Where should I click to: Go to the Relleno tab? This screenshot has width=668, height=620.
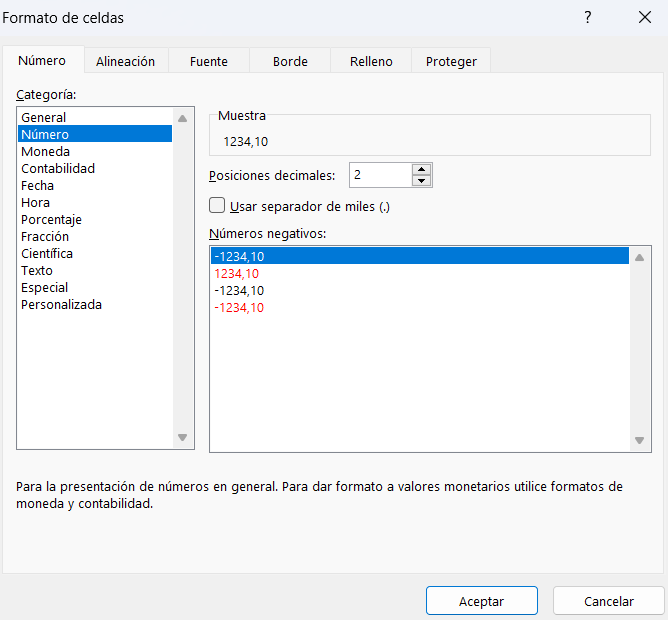(x=371, y=61)
